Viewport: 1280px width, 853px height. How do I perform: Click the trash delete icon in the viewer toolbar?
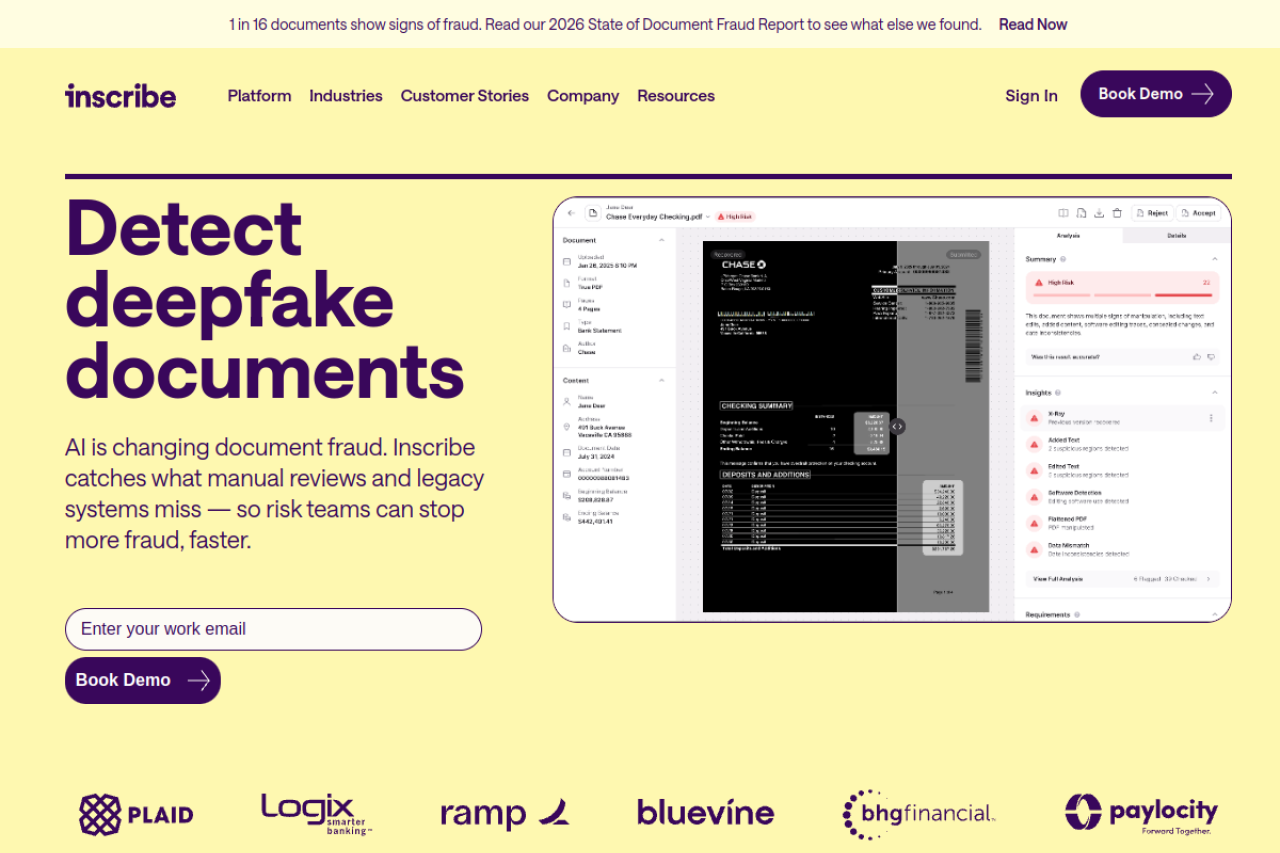(1117, 213)
